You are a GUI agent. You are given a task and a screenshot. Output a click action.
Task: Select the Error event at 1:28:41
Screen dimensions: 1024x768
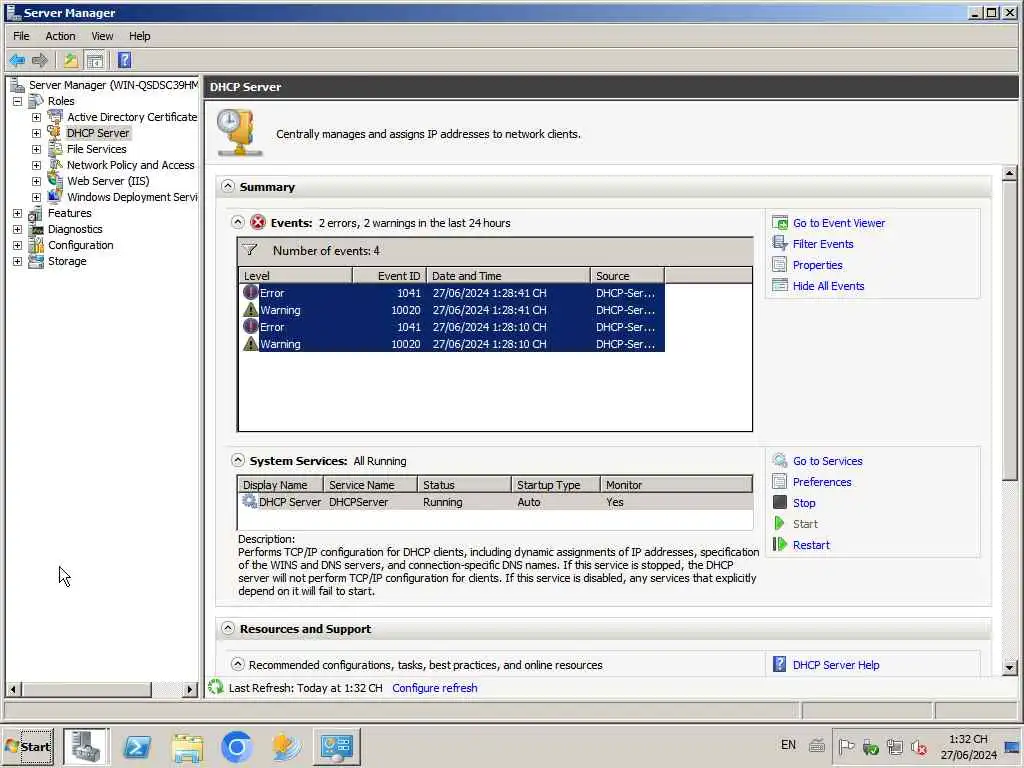tap(451, 293)
